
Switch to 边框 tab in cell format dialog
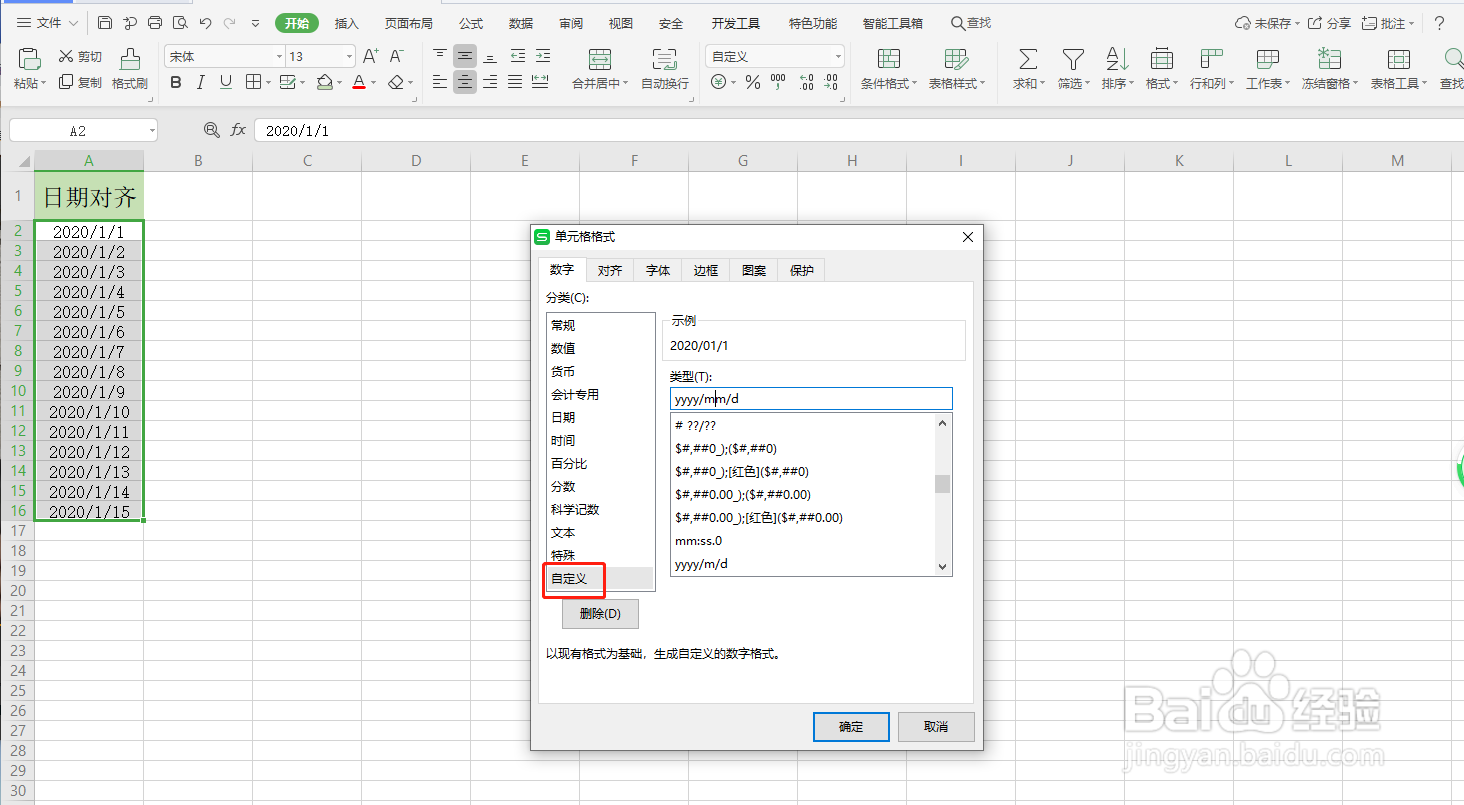click(706, 270)
